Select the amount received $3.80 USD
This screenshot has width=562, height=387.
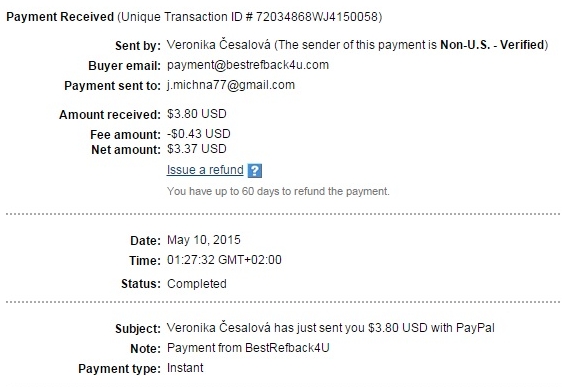click(x=197, y=114)
